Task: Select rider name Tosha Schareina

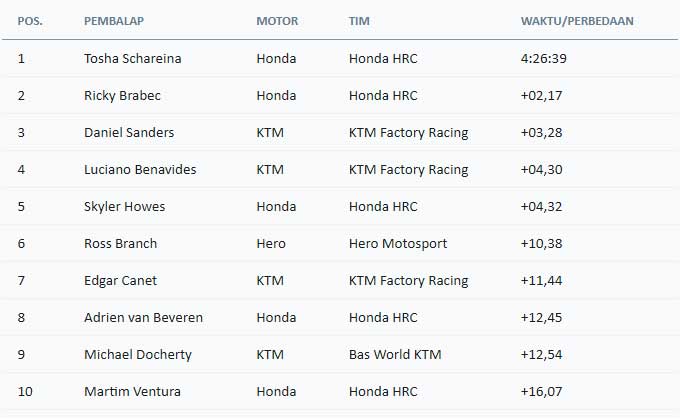Action: pyautogui.click(x=133, y=59)
